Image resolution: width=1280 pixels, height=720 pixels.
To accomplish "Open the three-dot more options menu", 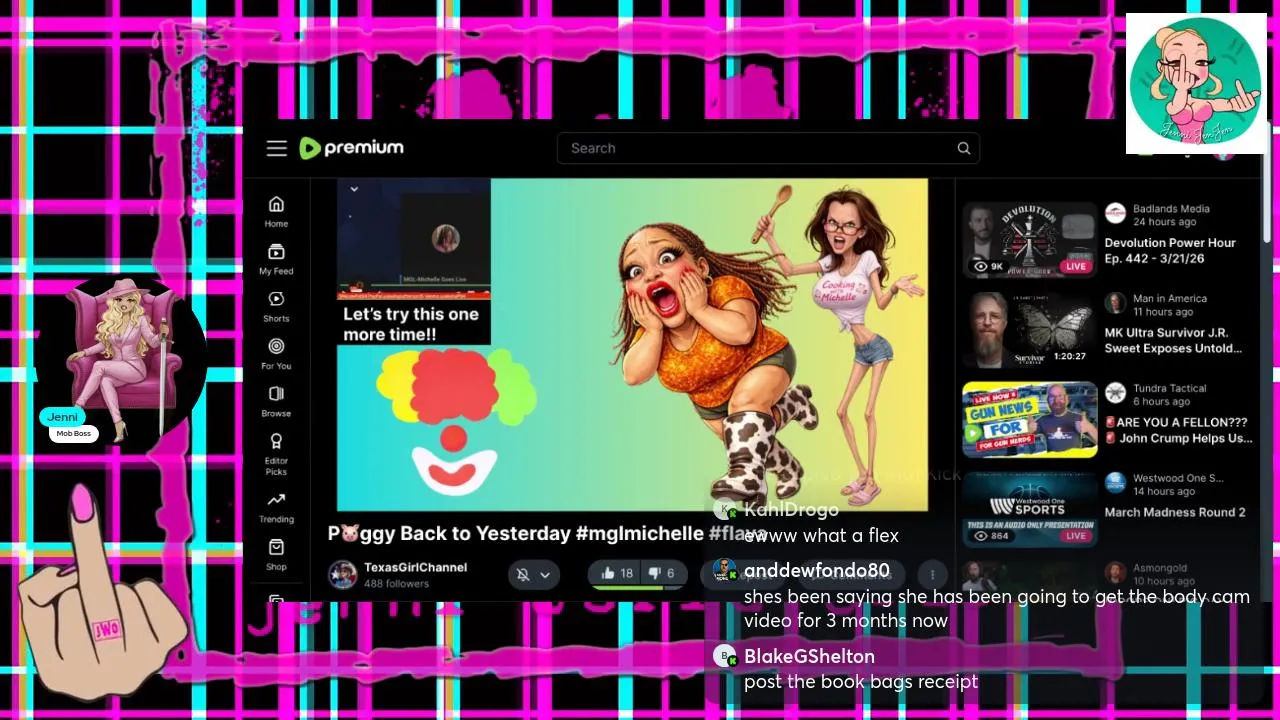I will click(x=932, y=574).
